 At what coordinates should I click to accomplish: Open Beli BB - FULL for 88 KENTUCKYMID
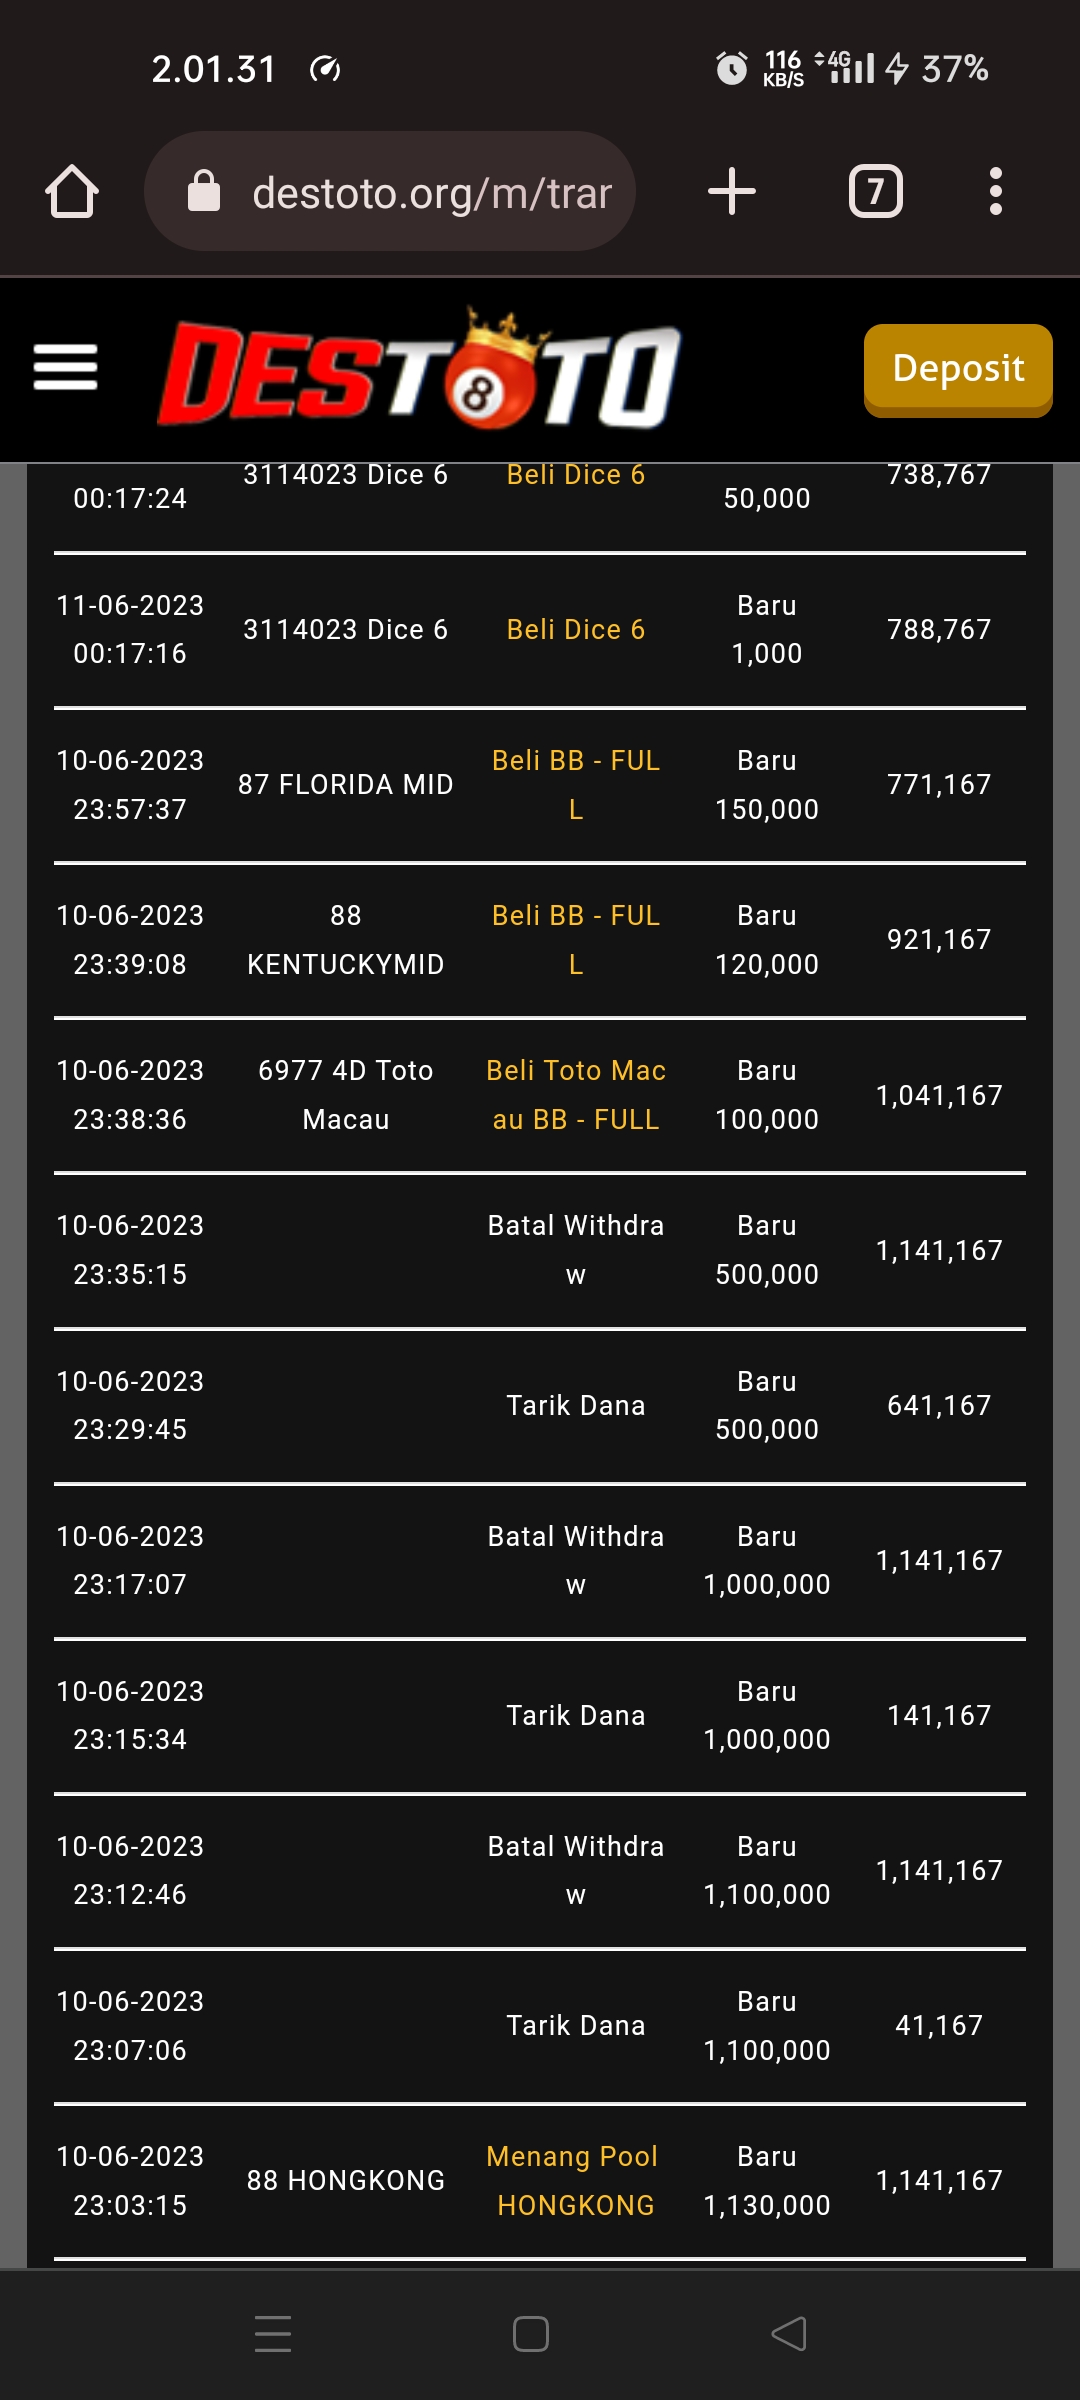tap(575, 940)
